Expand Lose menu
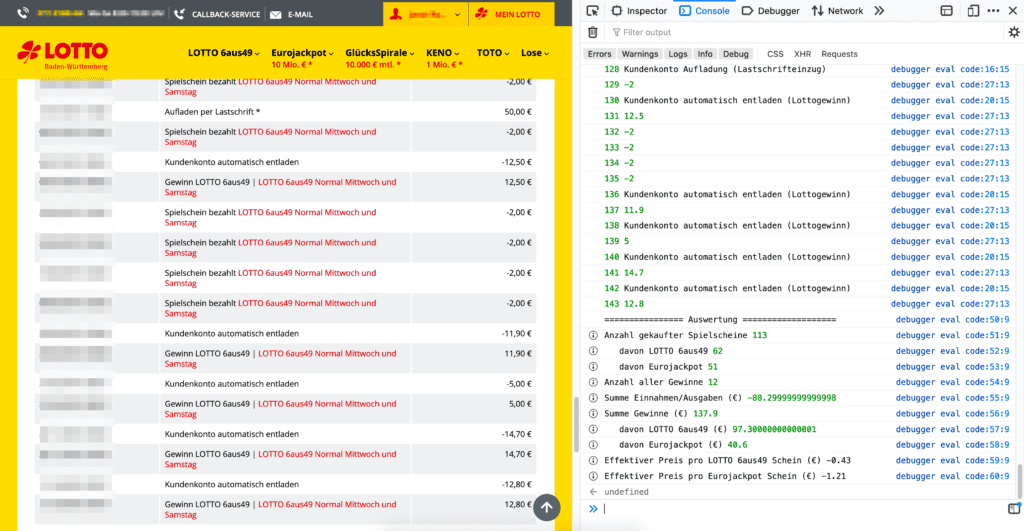The height and width of the screenshot is (531, 1024). [x=535, y=53]
